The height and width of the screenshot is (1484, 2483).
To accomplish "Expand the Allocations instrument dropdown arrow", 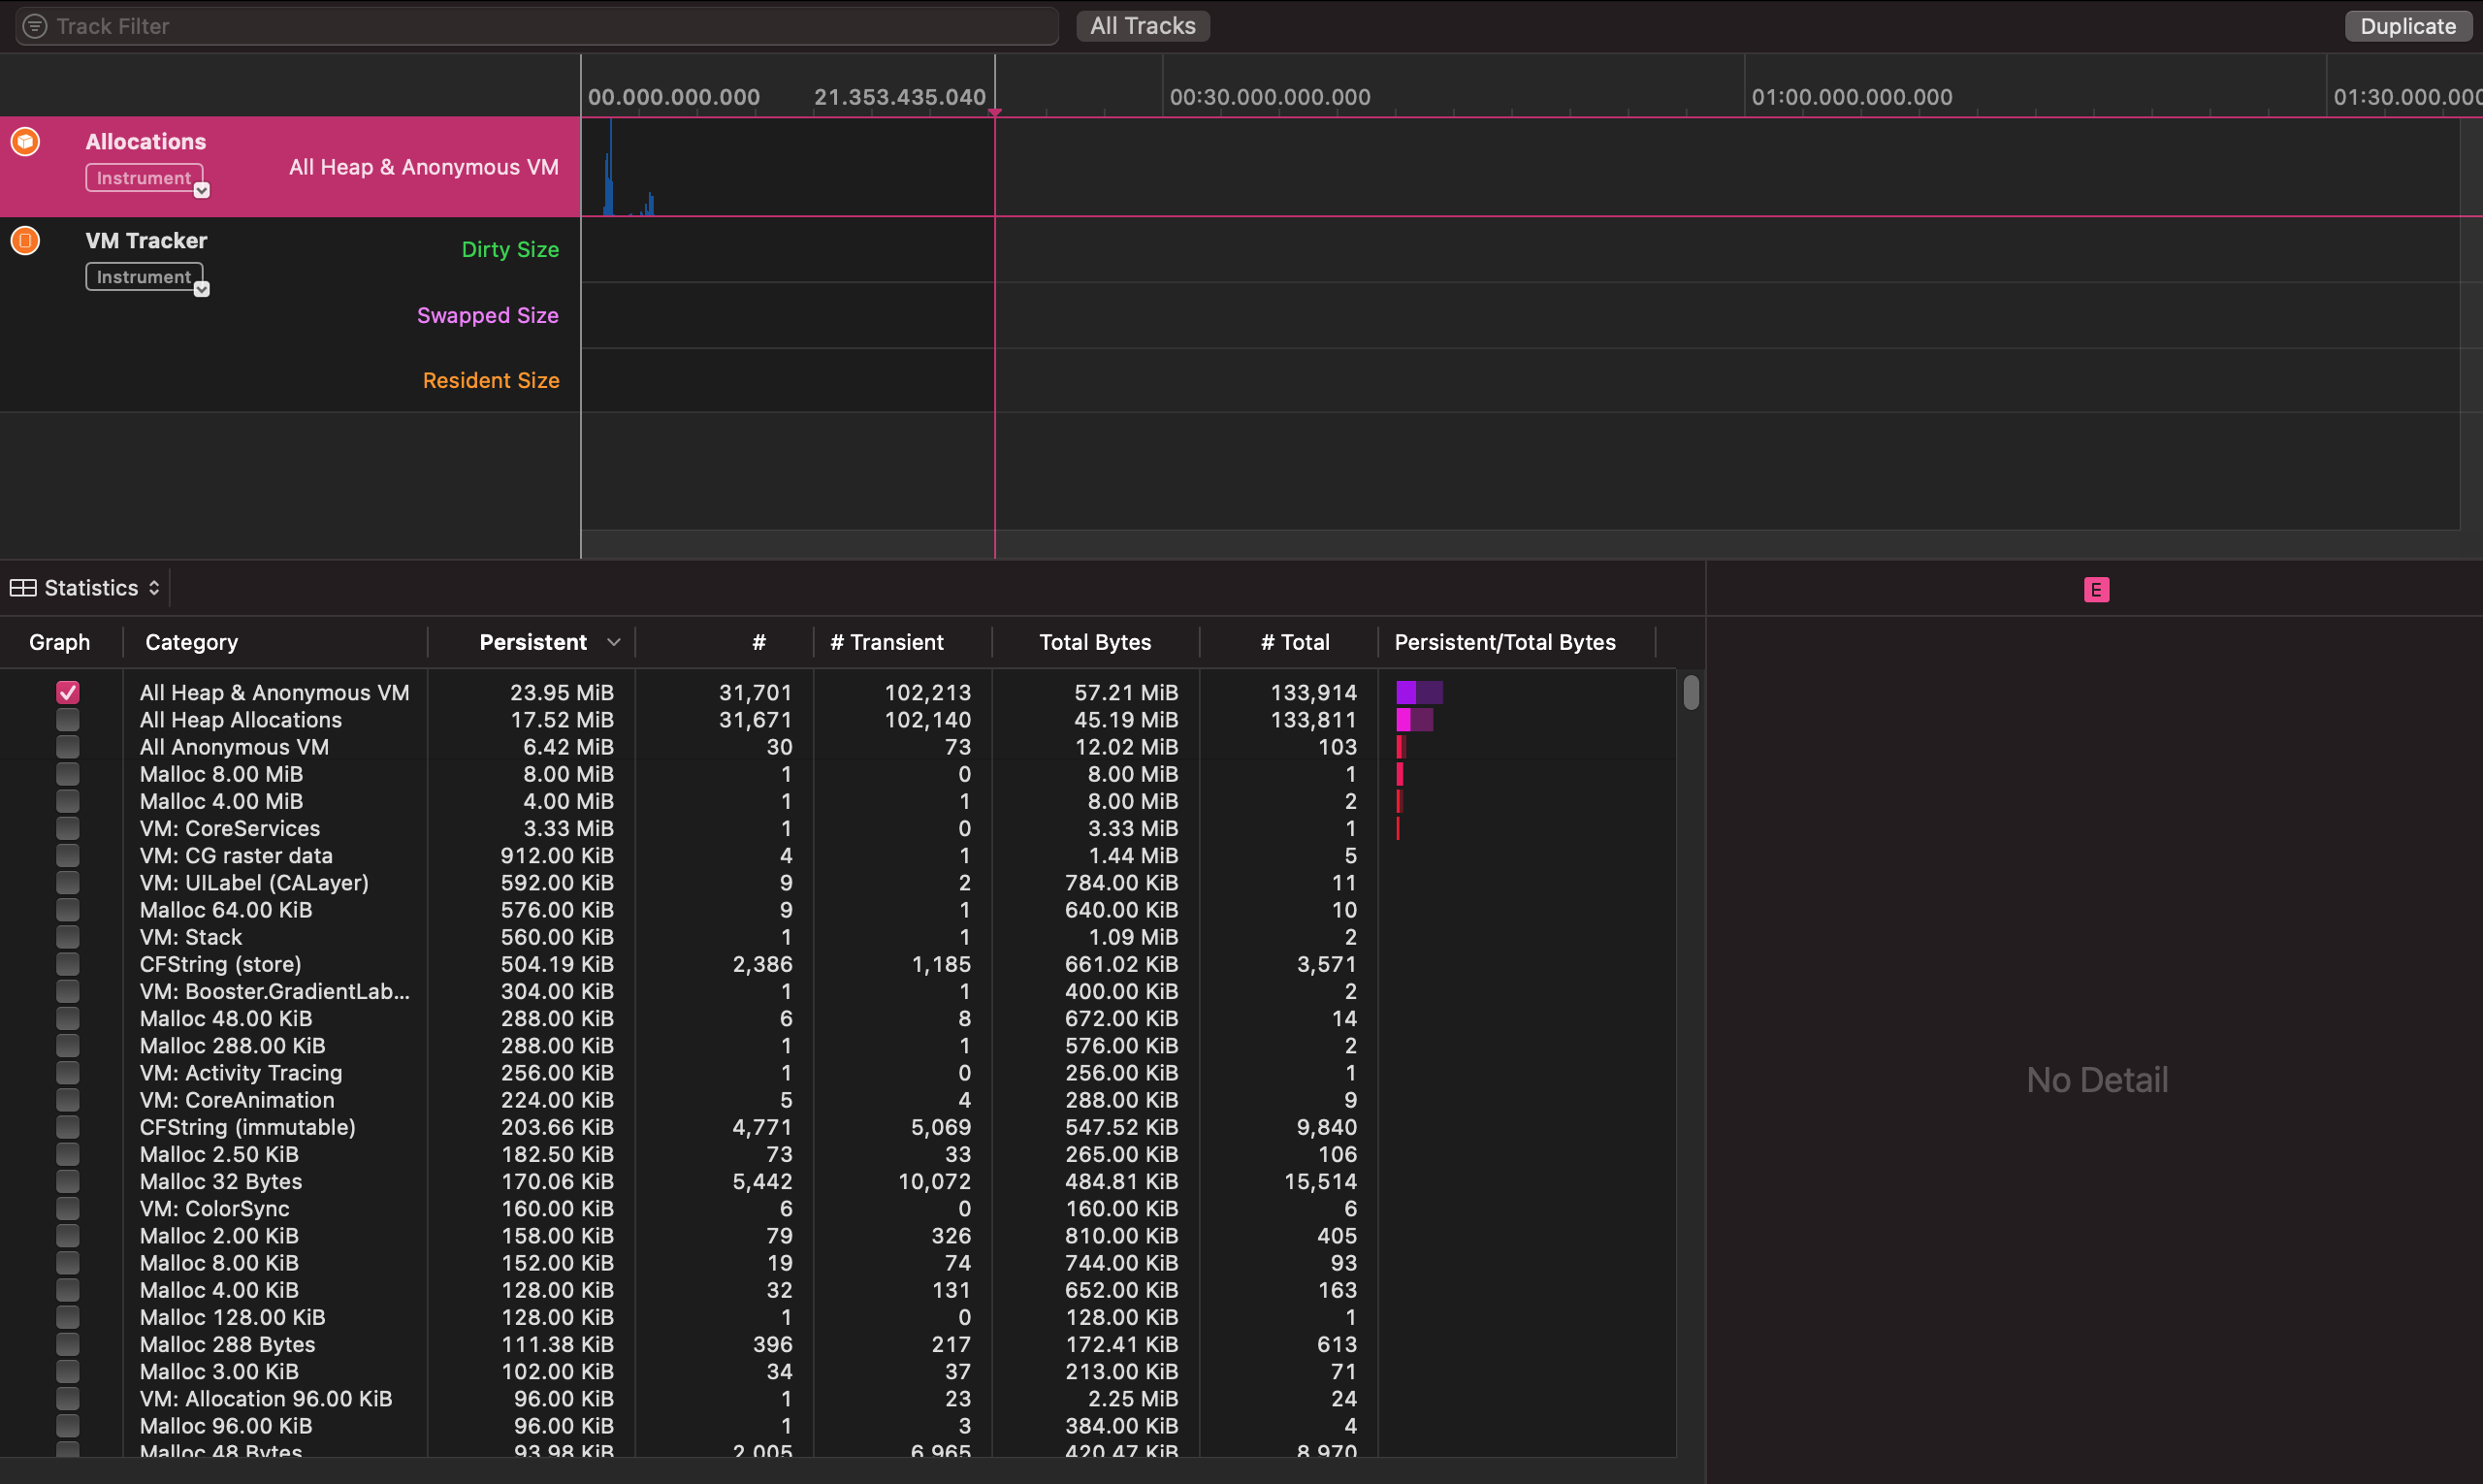I will pos(202,191).
